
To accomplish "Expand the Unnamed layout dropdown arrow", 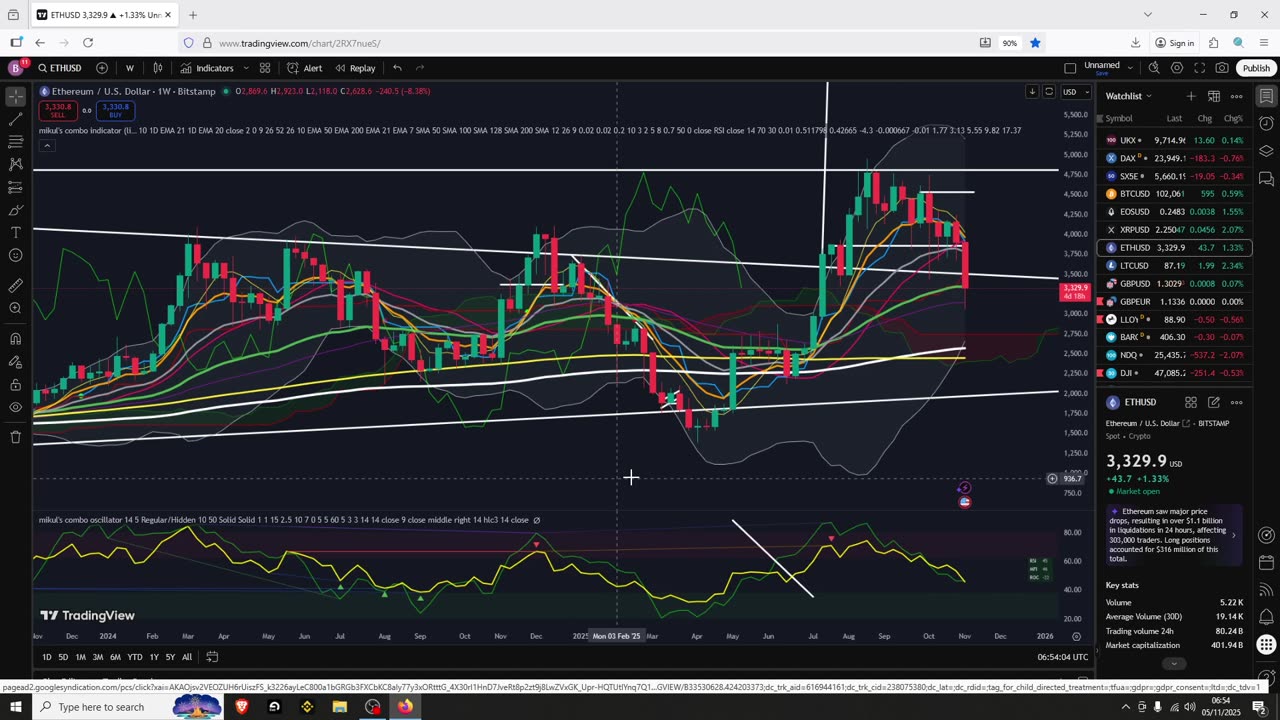I will (1130, 68).
